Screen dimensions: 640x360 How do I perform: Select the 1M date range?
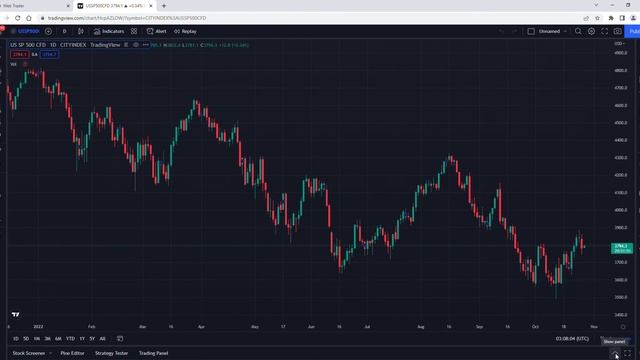click(37, 339)
